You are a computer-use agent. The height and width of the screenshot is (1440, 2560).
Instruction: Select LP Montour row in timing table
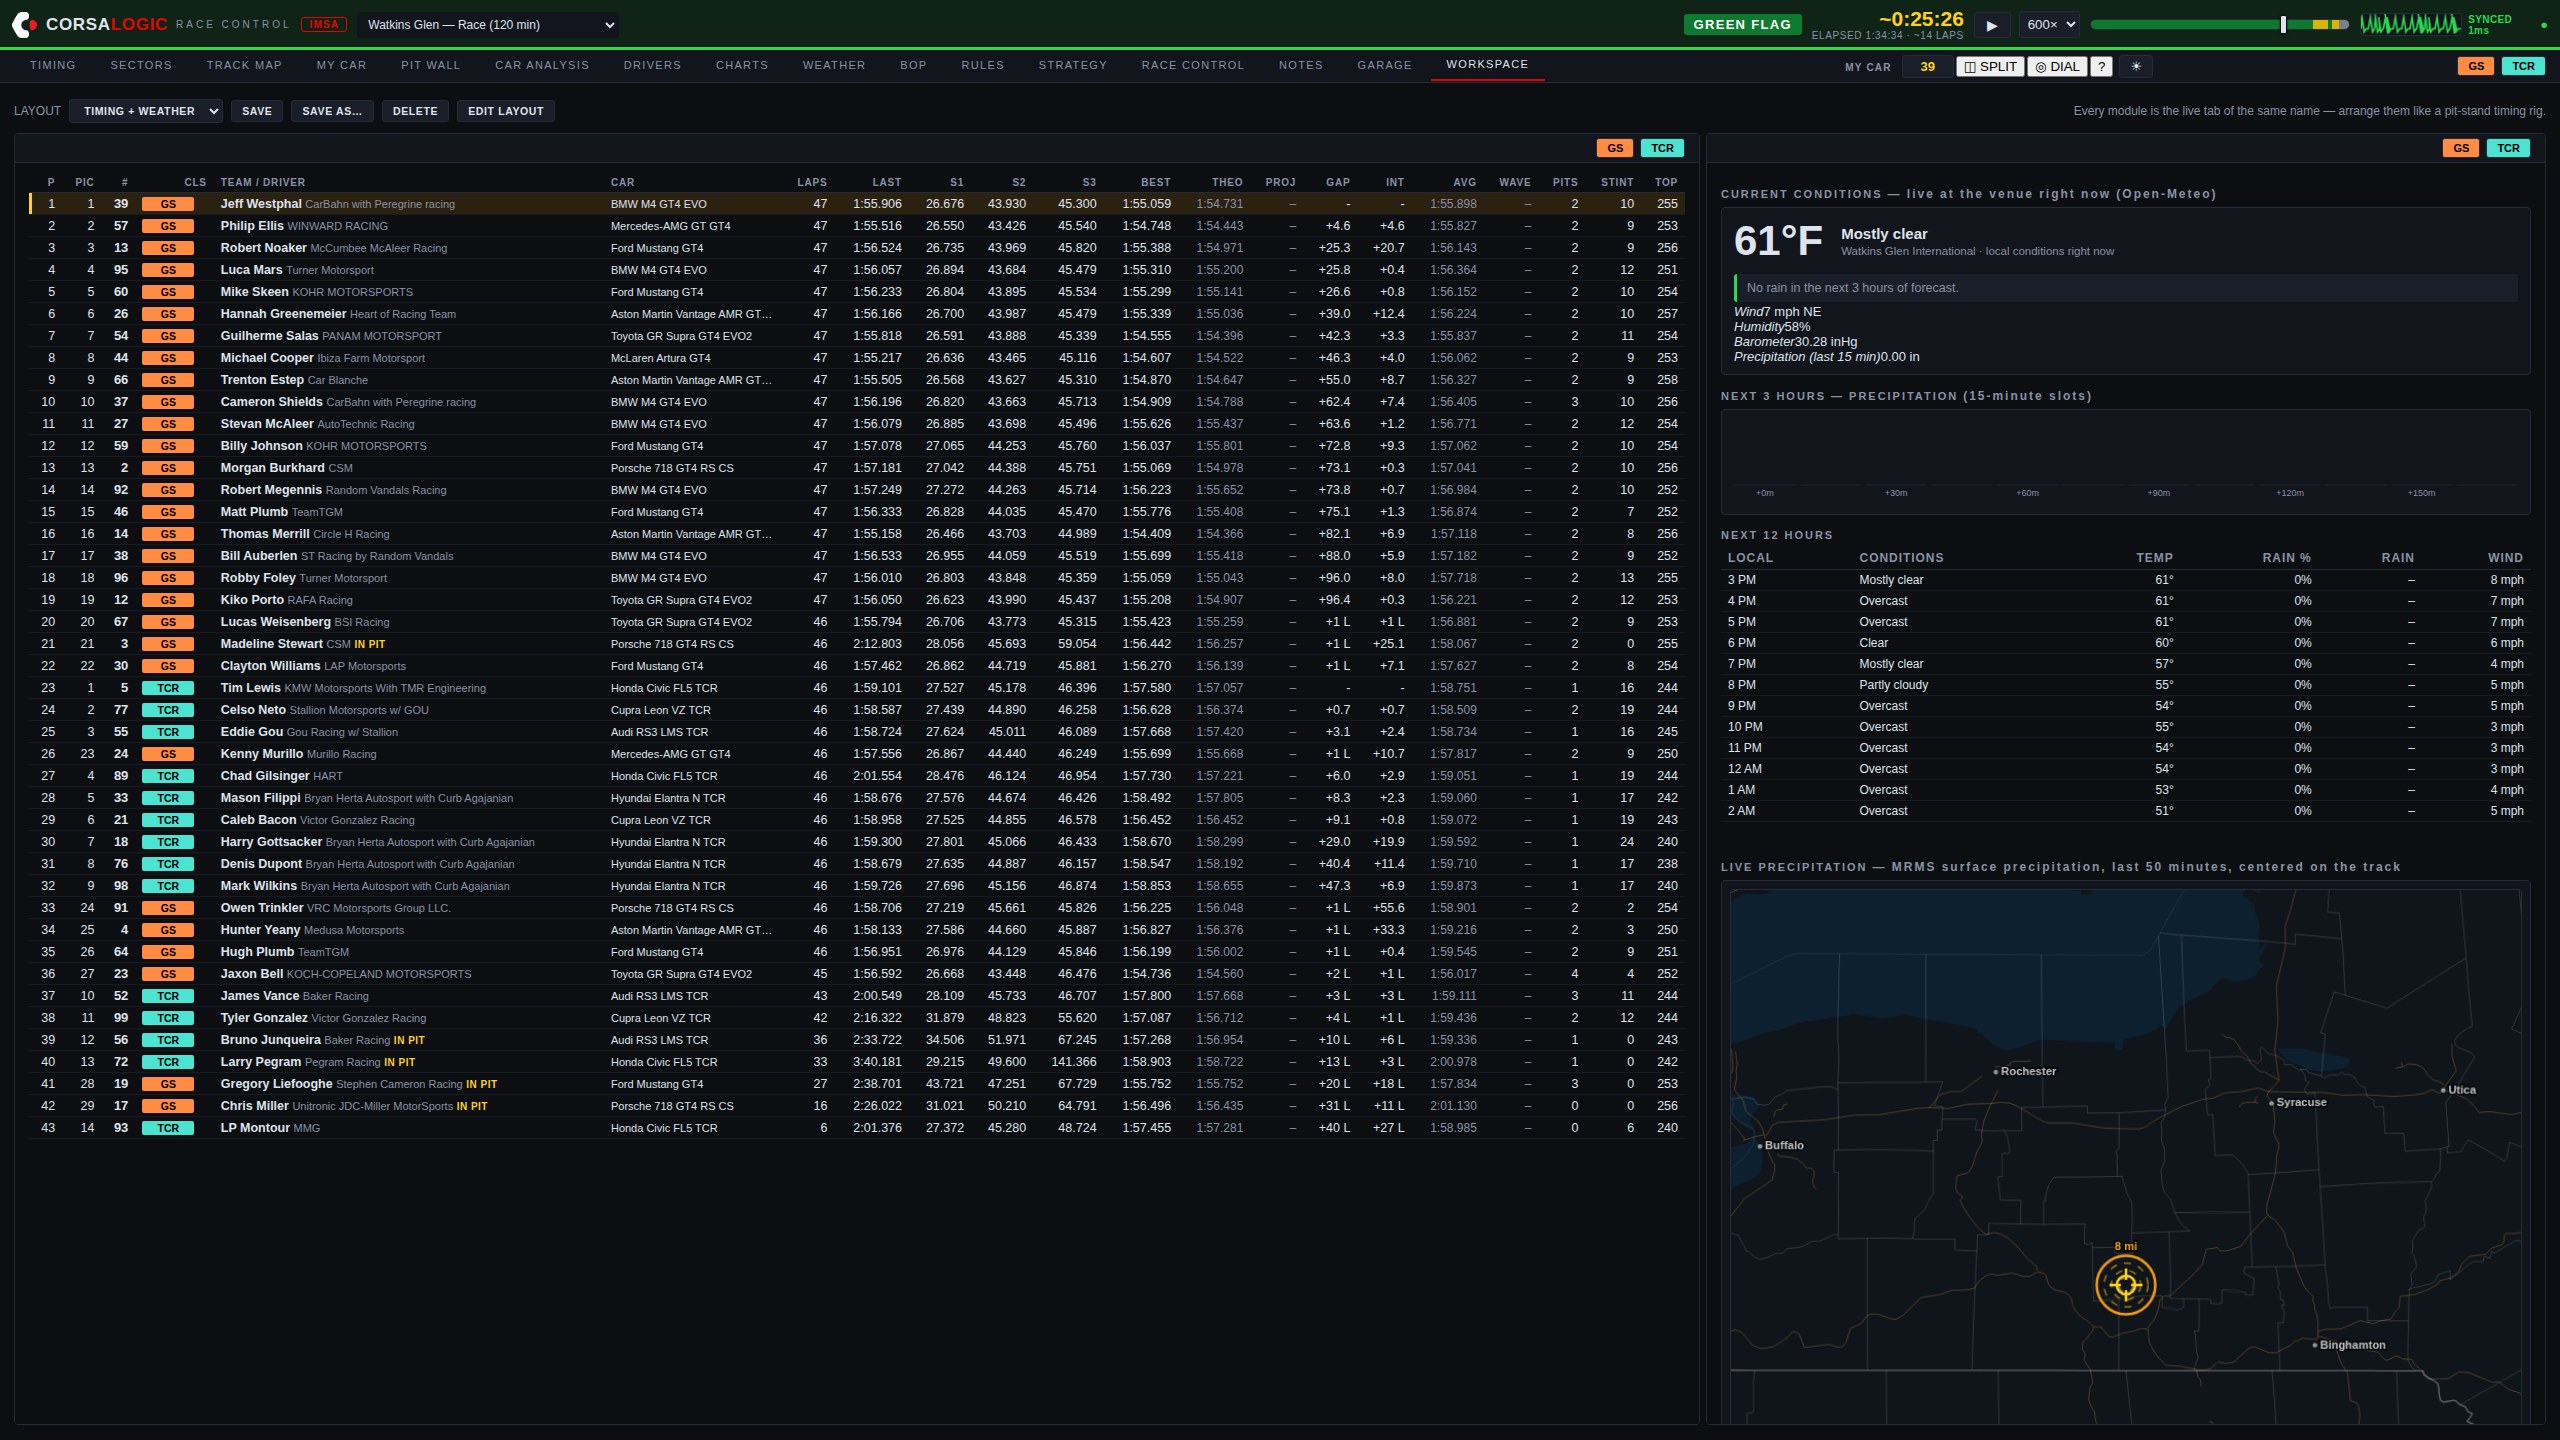[x=857, y=1128]
